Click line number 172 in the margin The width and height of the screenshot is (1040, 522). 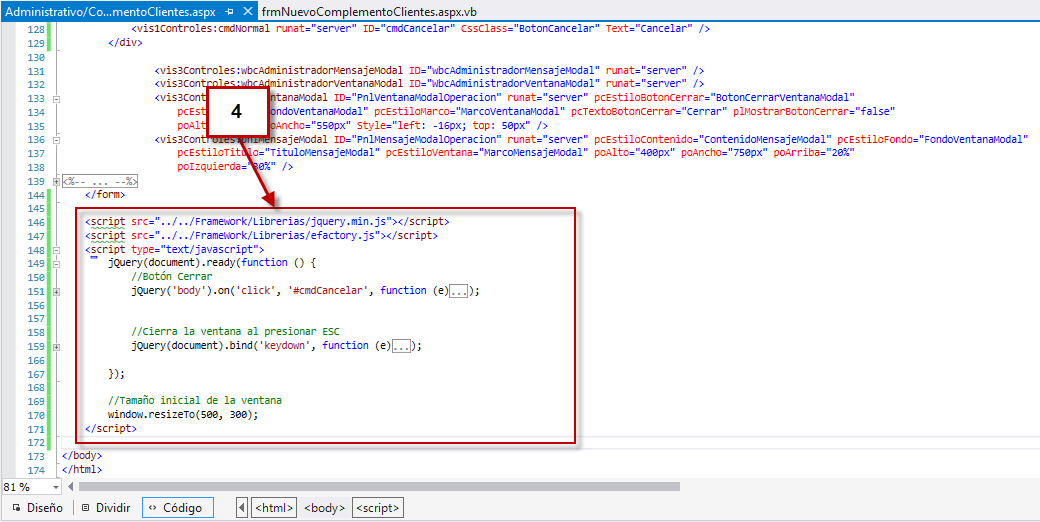pos(36,443)
